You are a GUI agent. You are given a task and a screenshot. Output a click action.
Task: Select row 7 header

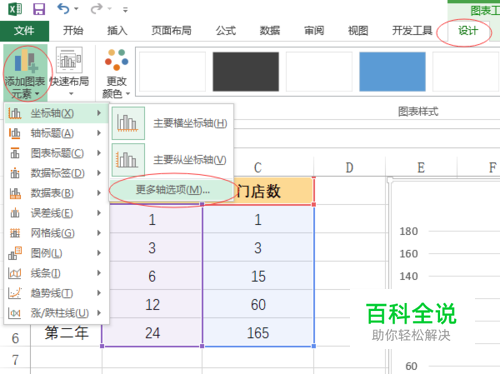click(x=15, y=360)
